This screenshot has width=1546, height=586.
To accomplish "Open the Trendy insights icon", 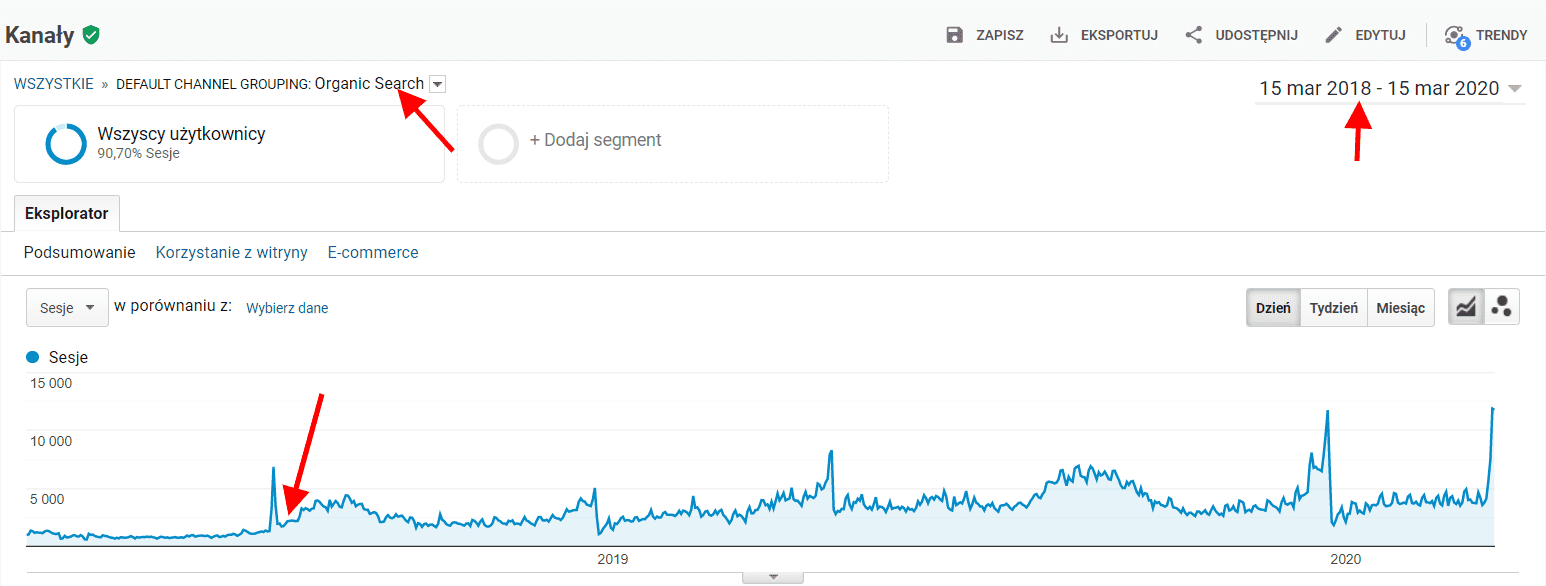I will pyautogui.click(x=1456, y=36).
